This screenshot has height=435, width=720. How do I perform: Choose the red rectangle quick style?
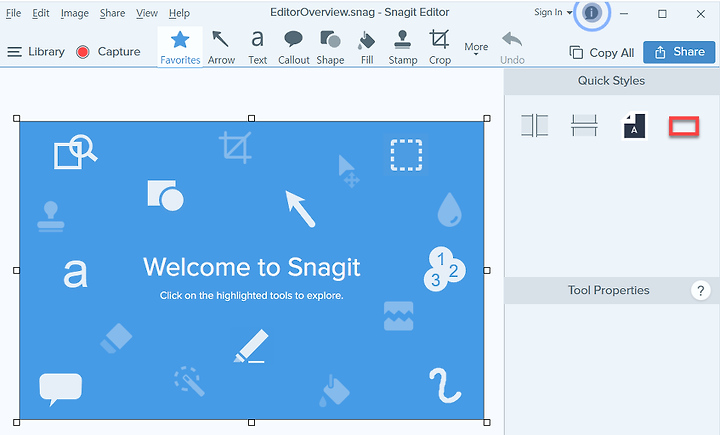tap(684, 126)
